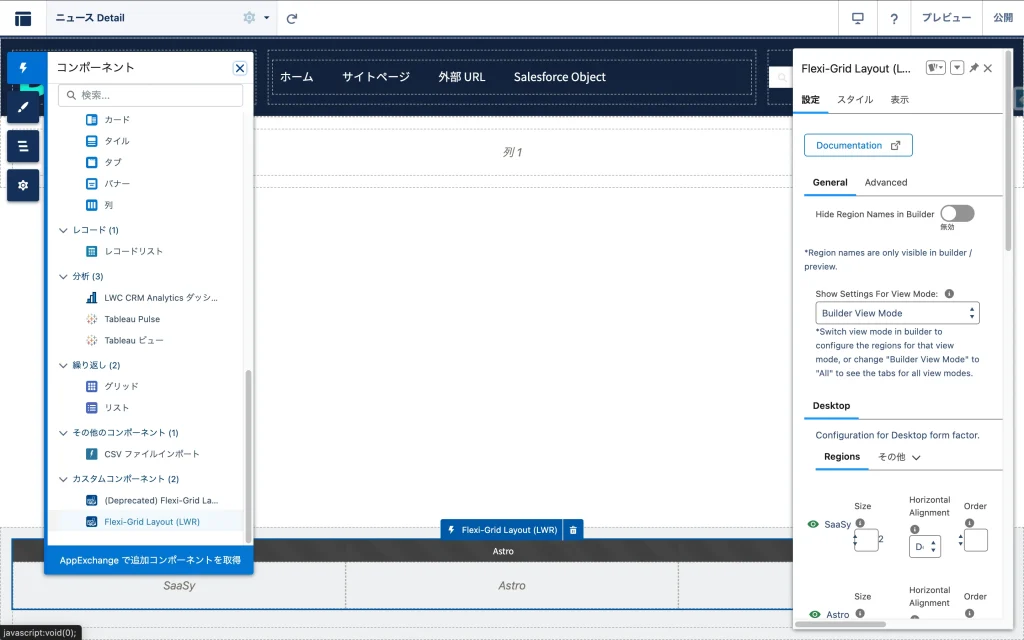Screen dimensions: 1024x640
Task: Open the Settings gear in left sidebar
Action: (x=23, y=185)
